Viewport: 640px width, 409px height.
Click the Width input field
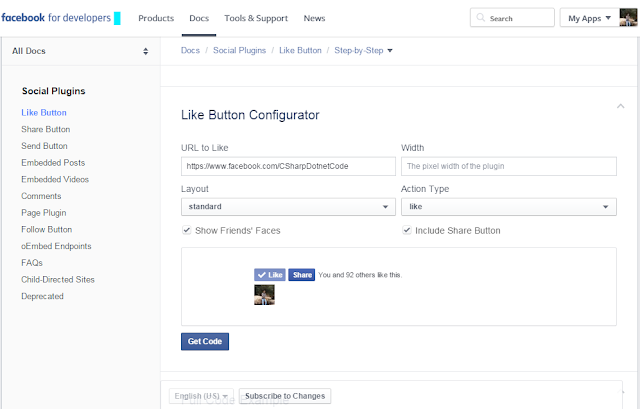pos(509,167)
